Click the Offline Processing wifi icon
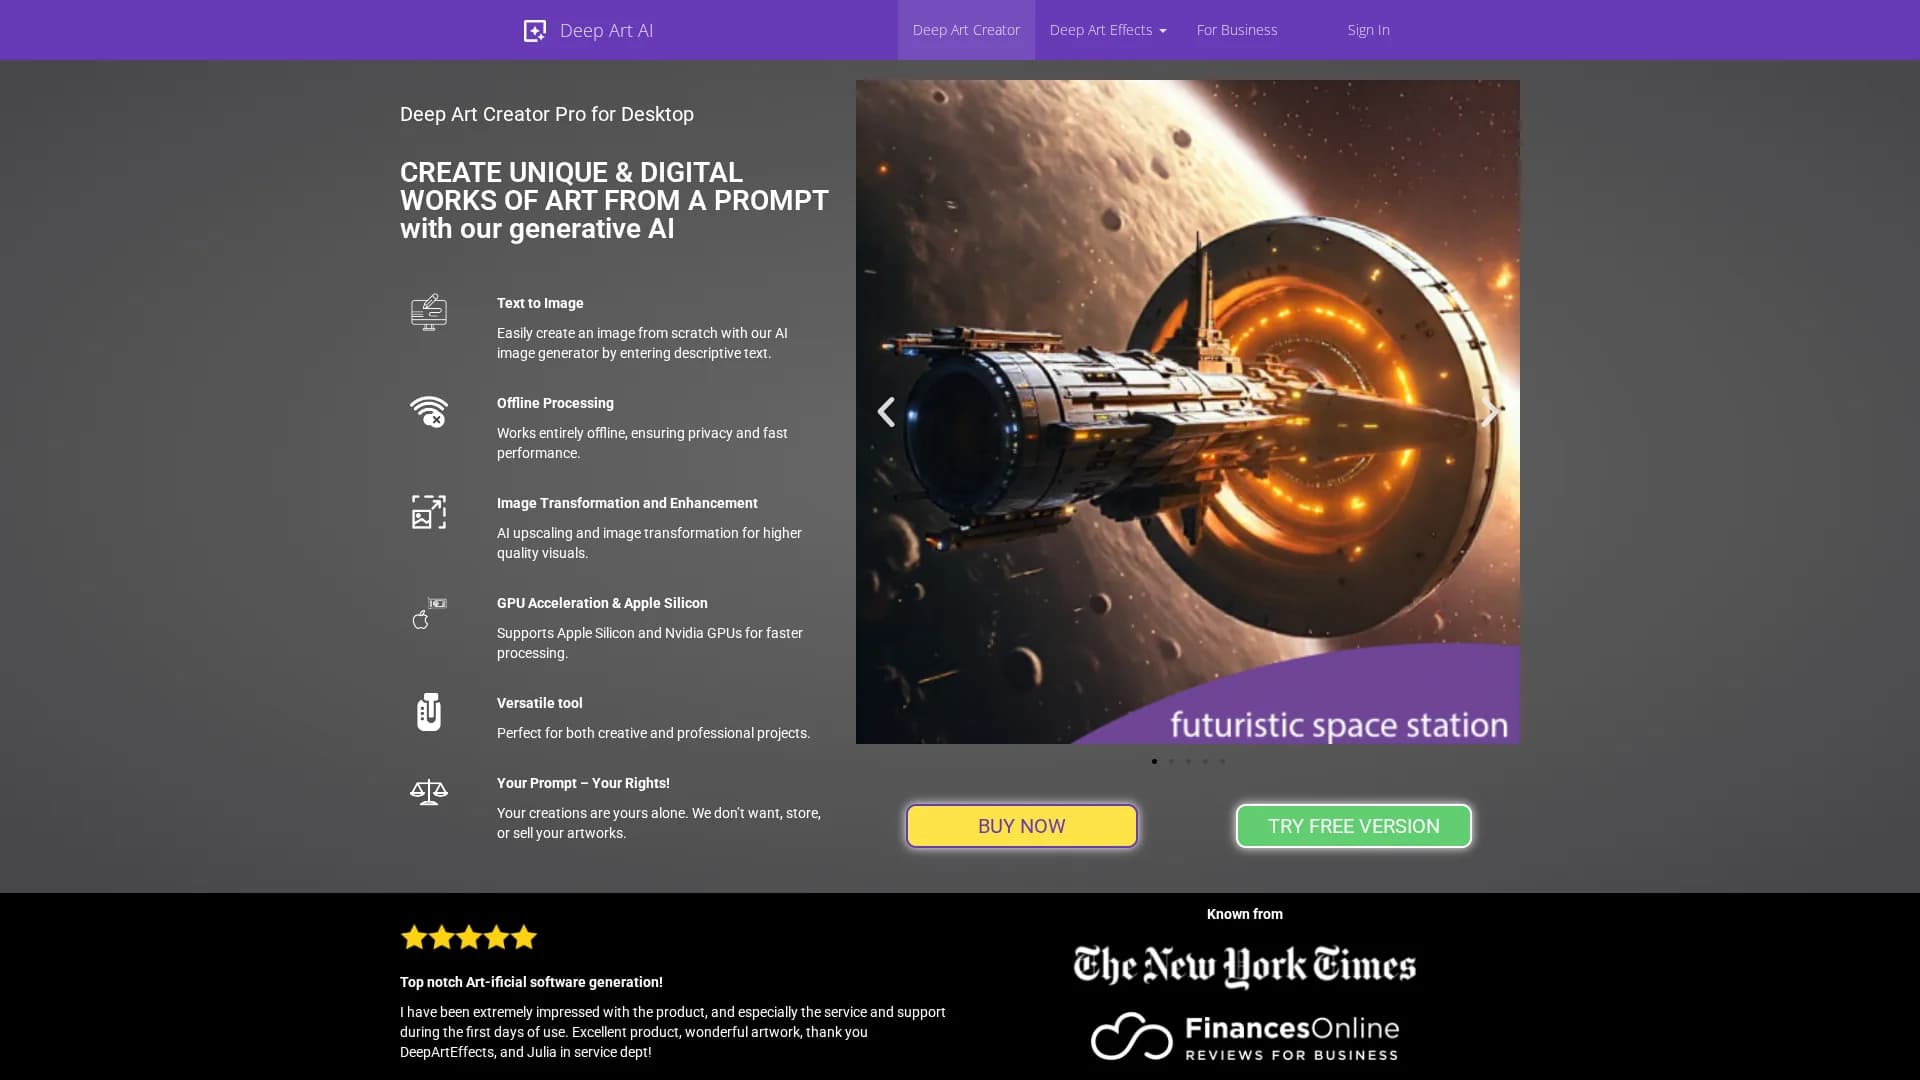 429,412
